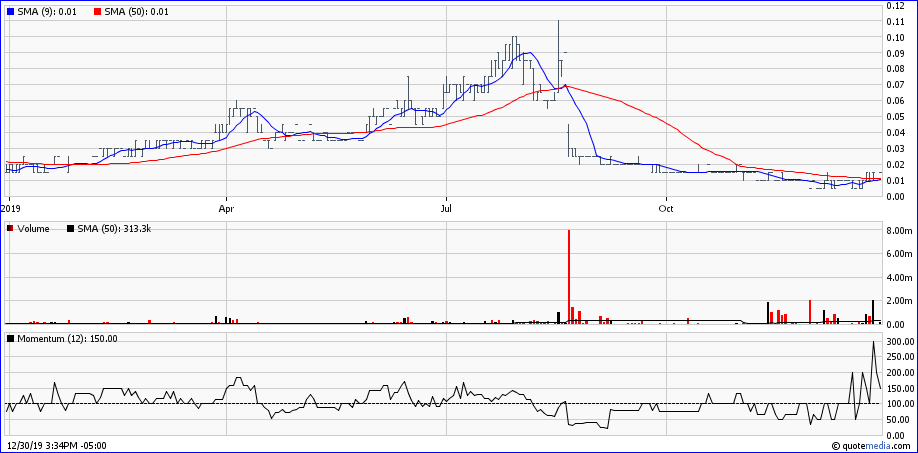Viewport: 918px width, 453px height.
Task: Click the red Volume legend square
Action: pos(11,229)
